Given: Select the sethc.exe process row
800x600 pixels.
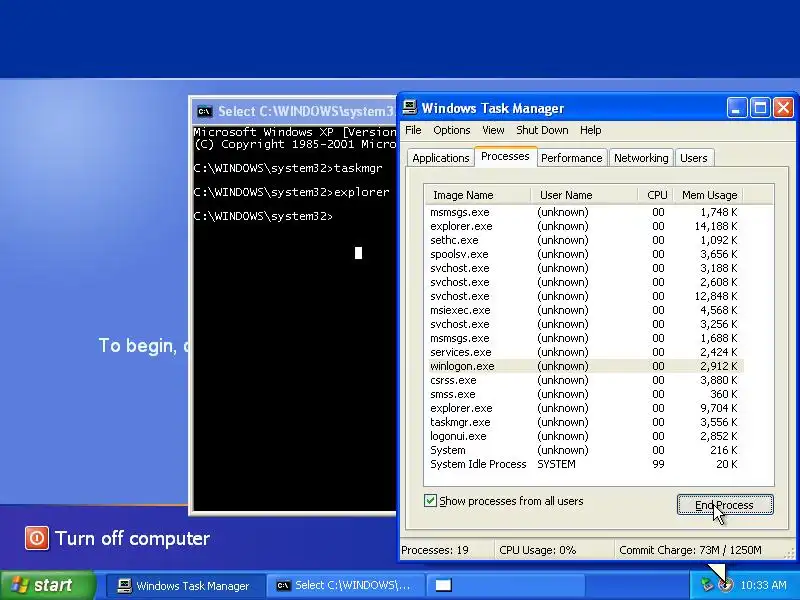Looking at the screenshot, I should click(584, 240).
